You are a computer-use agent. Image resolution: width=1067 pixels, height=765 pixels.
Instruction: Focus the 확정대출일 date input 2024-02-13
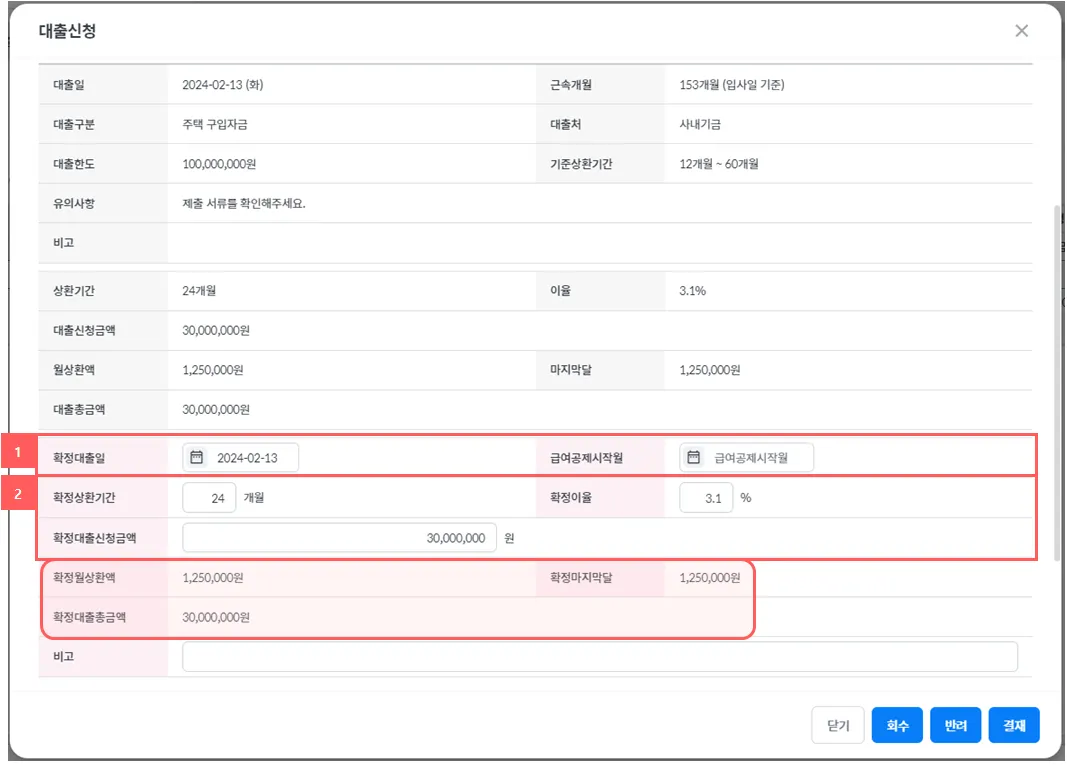pyautogui.click(x=240, y=457)
